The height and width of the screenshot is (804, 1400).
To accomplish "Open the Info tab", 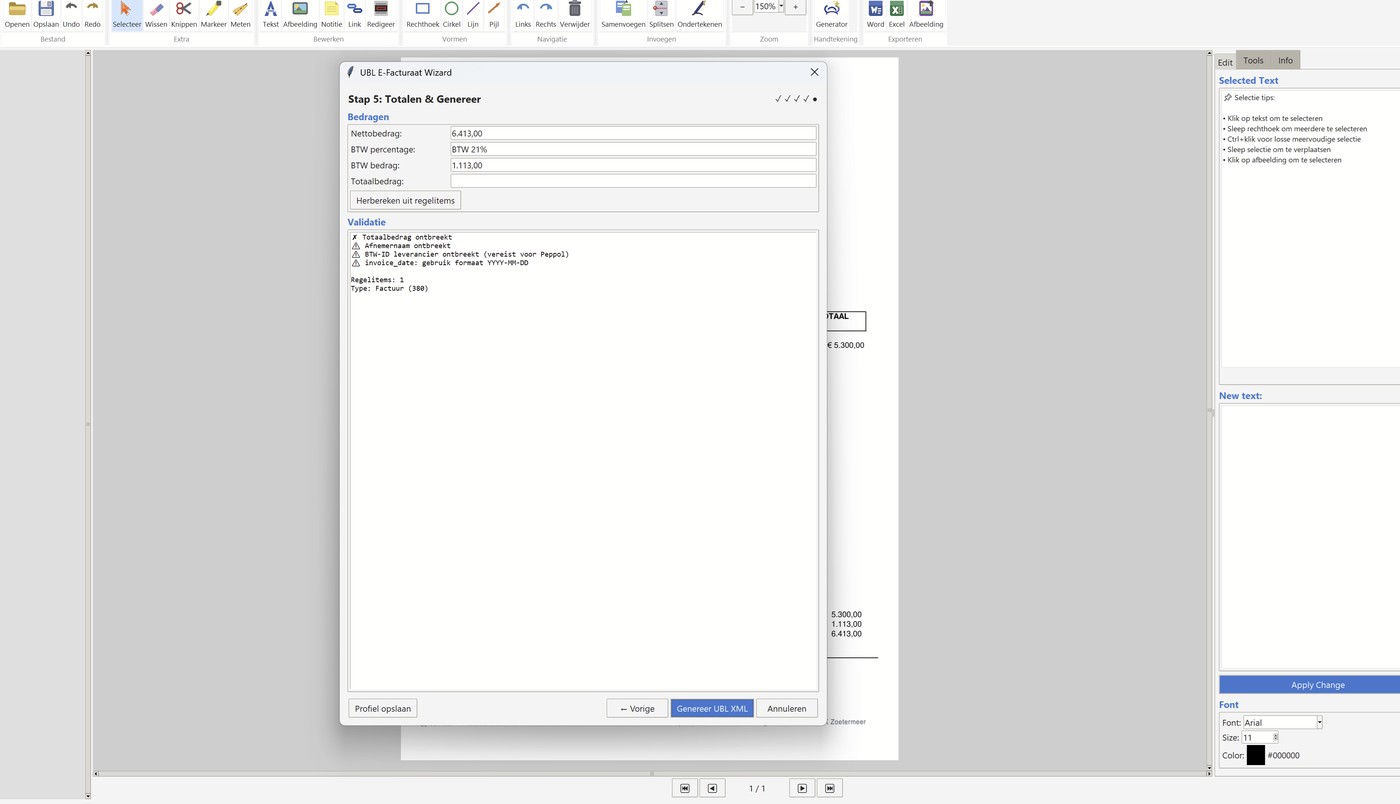I will 1285,60.
